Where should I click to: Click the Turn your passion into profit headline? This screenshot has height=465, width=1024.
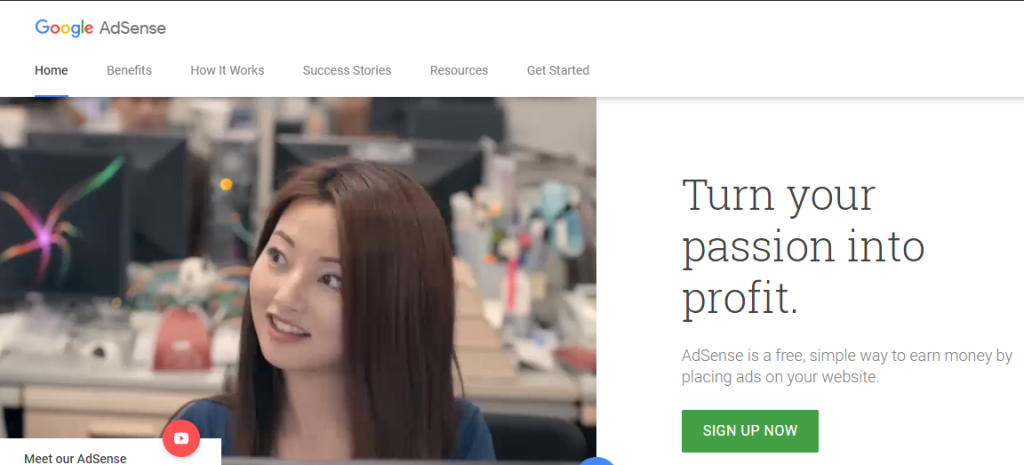[803, 248]
